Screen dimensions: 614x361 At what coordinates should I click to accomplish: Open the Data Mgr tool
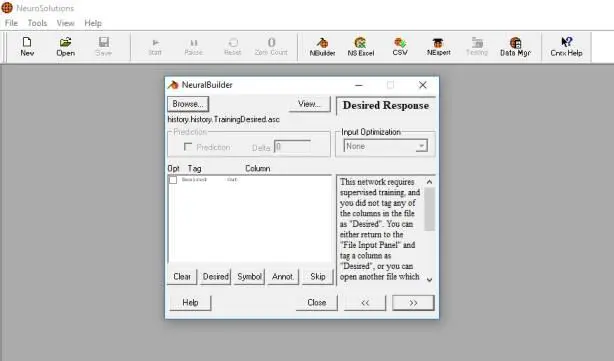click(515, 47)
